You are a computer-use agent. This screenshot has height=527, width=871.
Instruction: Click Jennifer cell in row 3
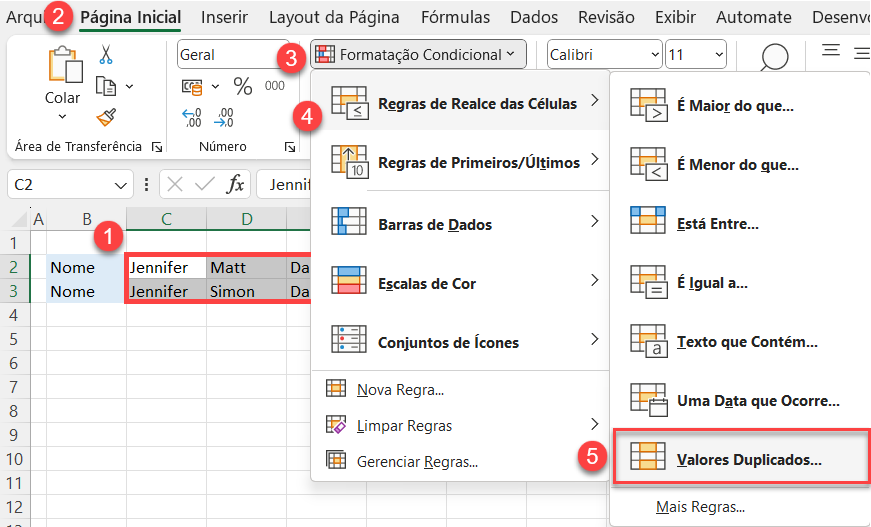click(166, 292)
